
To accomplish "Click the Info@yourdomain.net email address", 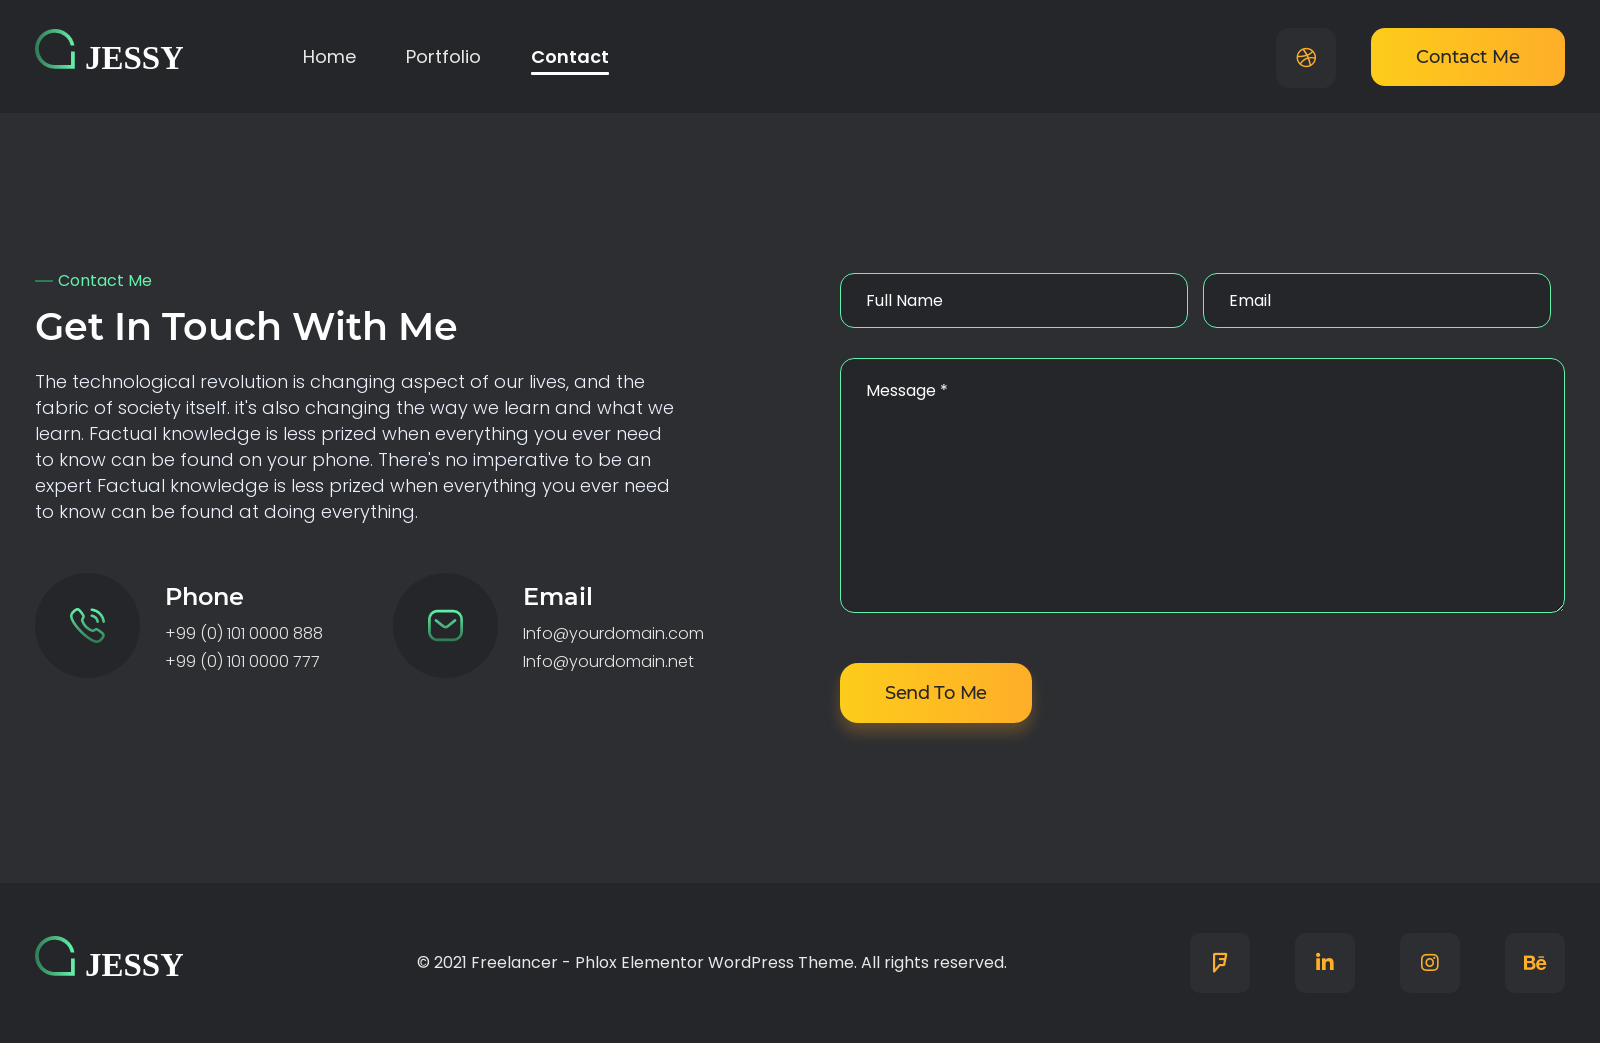I will [608, 661].
